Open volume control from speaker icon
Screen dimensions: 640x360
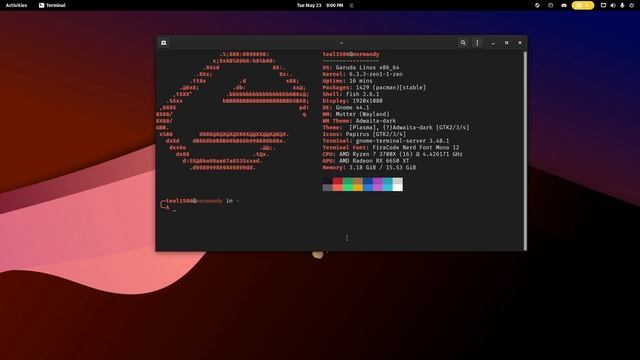613,5
